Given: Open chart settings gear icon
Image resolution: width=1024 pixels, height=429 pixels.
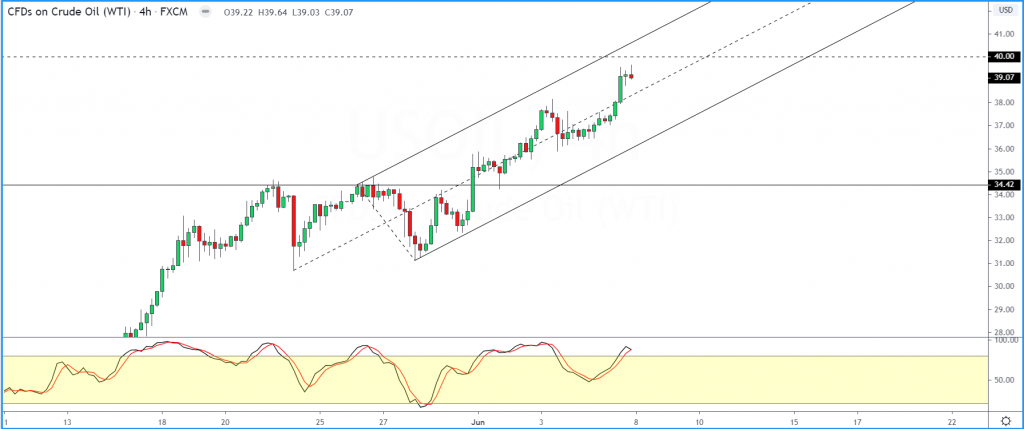Looking at the screenshot, I should [1006, 420].
